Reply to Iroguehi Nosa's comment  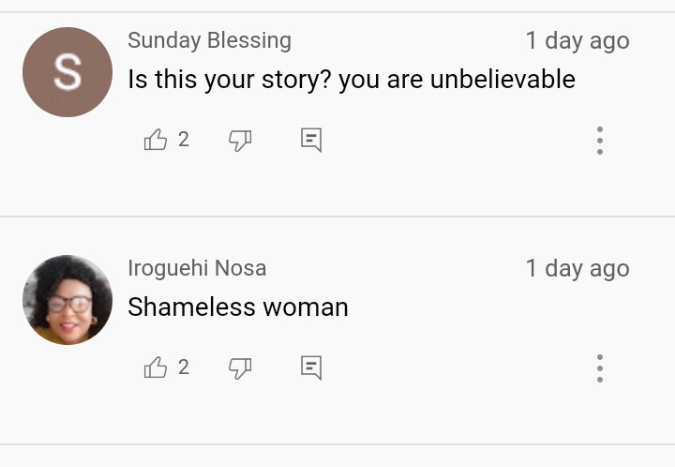click(311, 368)
